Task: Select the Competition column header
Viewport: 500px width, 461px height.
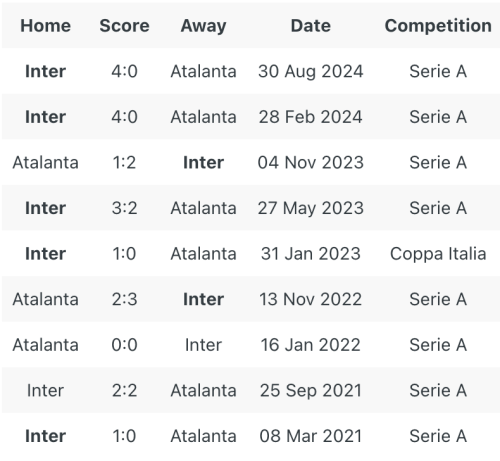Action: [438, 26]
